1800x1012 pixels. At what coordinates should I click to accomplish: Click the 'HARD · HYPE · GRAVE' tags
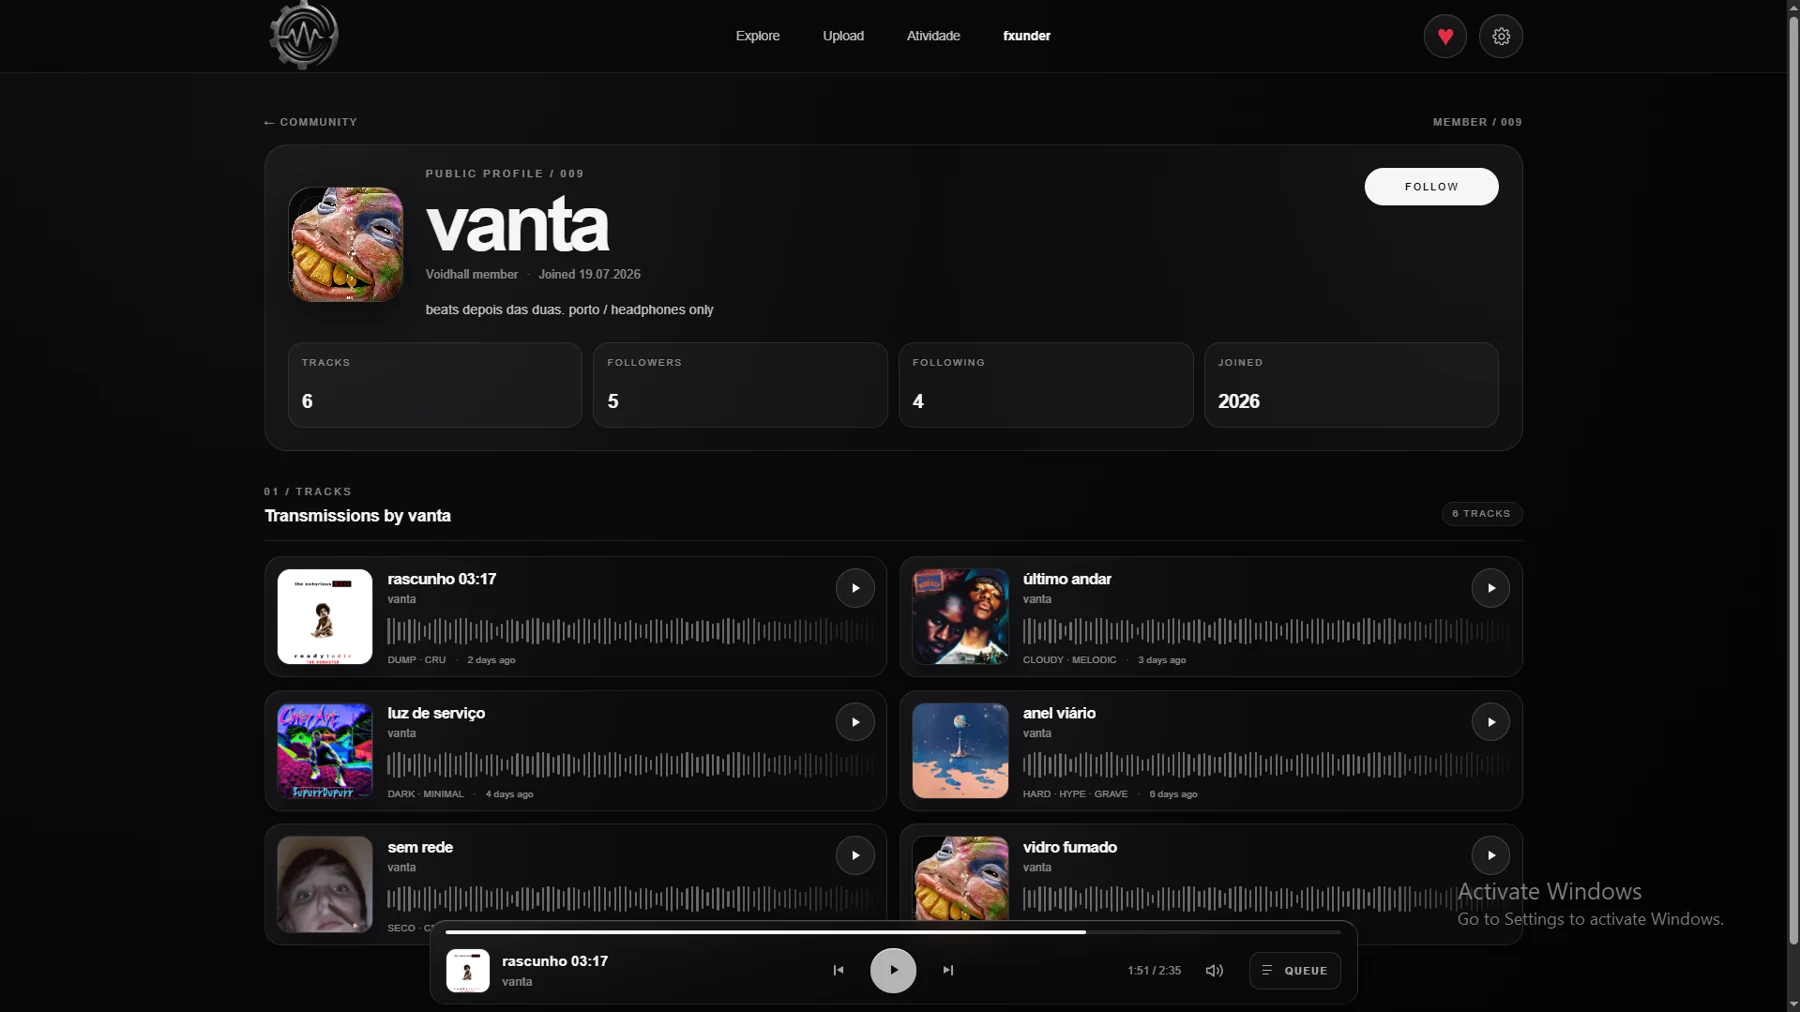1075,794
